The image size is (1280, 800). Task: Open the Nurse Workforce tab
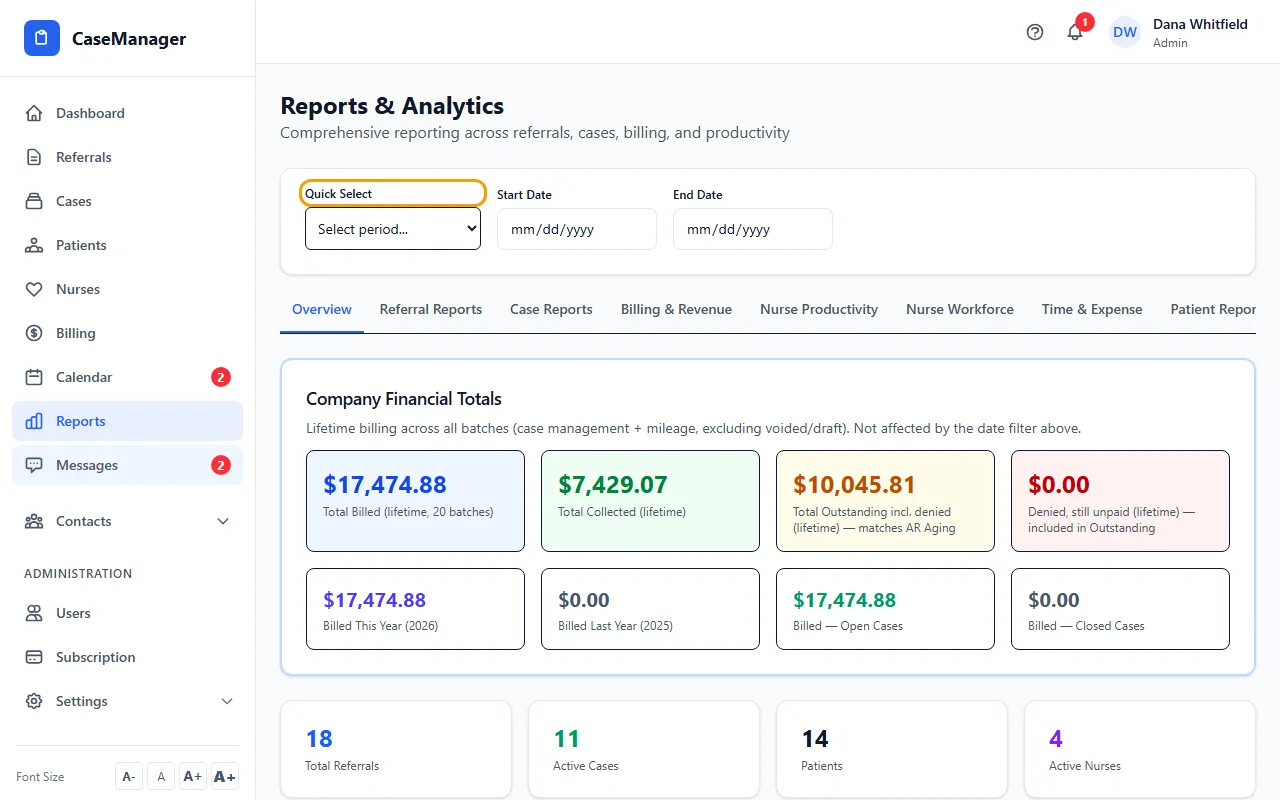point(960,310)
